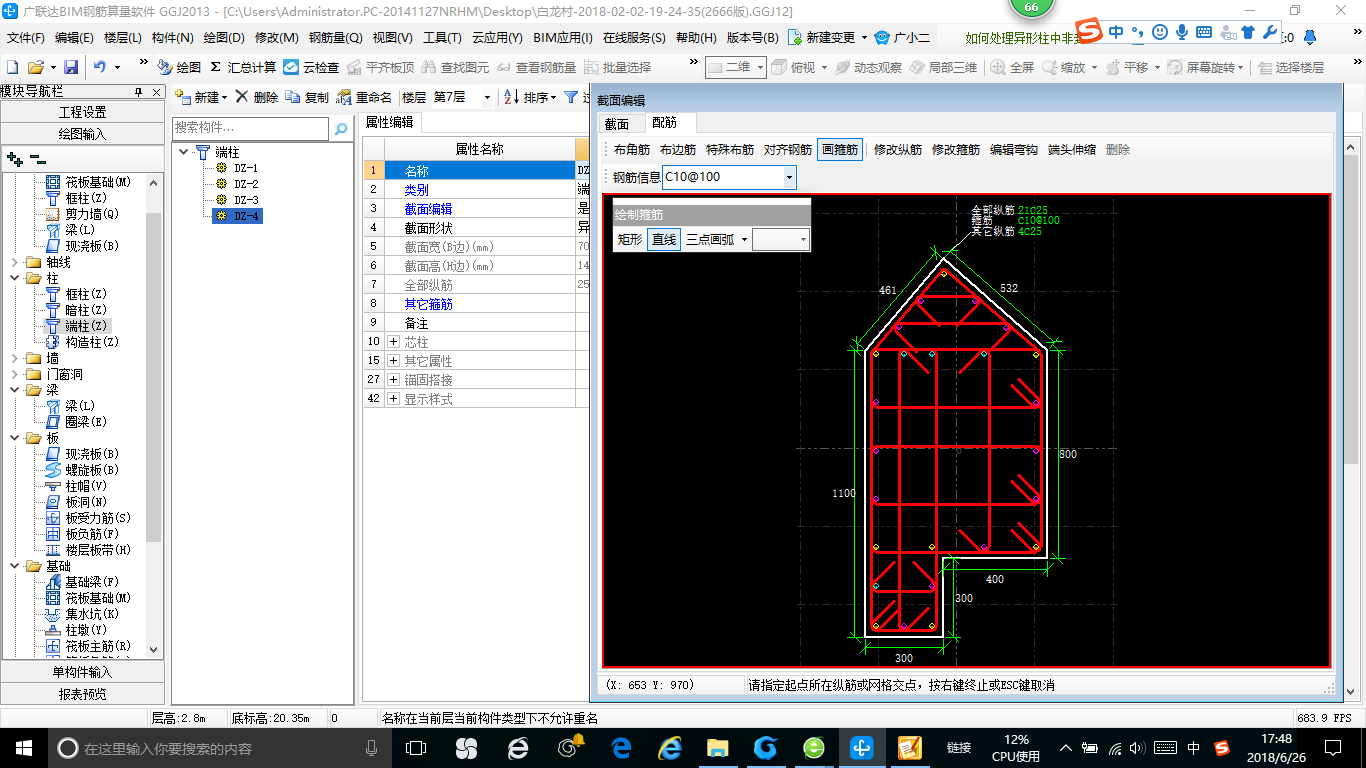Open the 楼层 第7层 floor dropdown

tap(487, 97)
